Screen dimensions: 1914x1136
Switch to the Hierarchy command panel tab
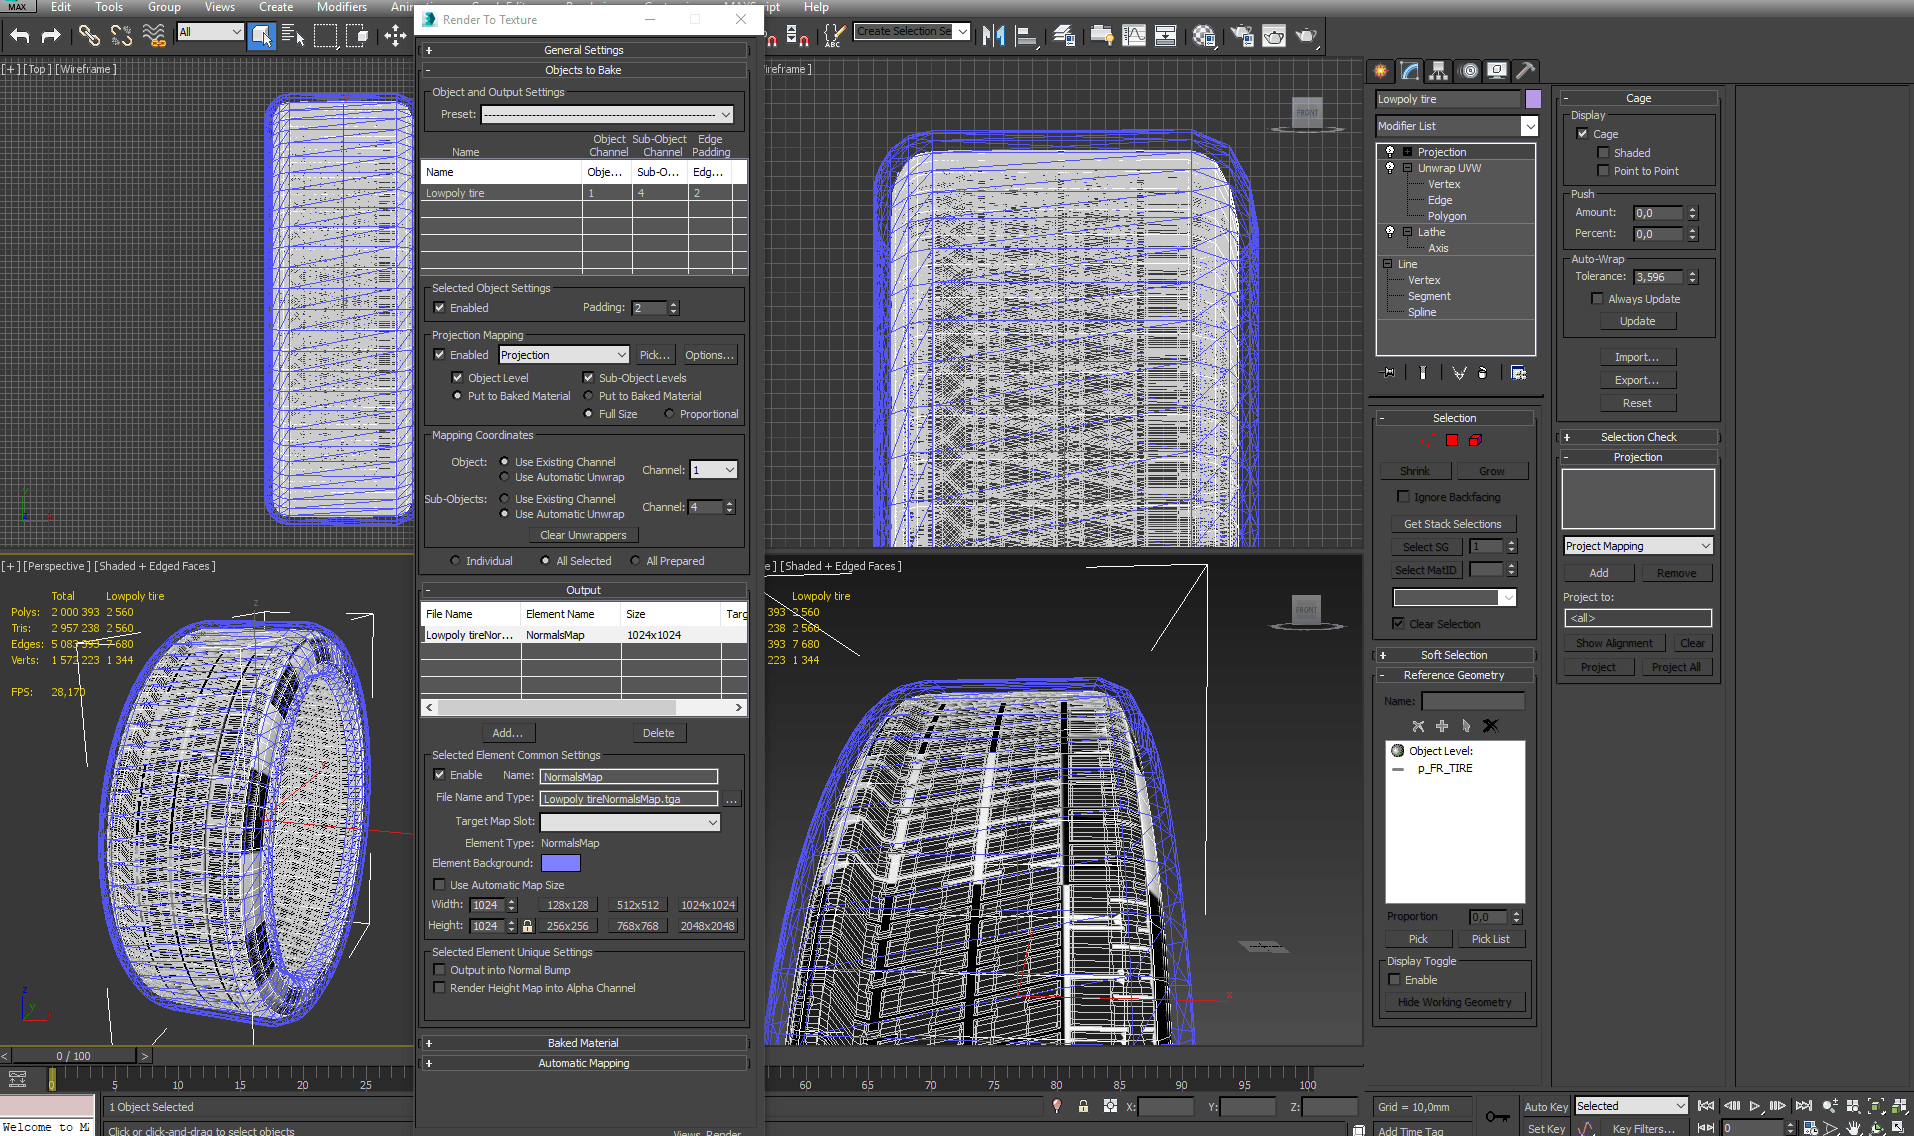[x=1438, y=71]
